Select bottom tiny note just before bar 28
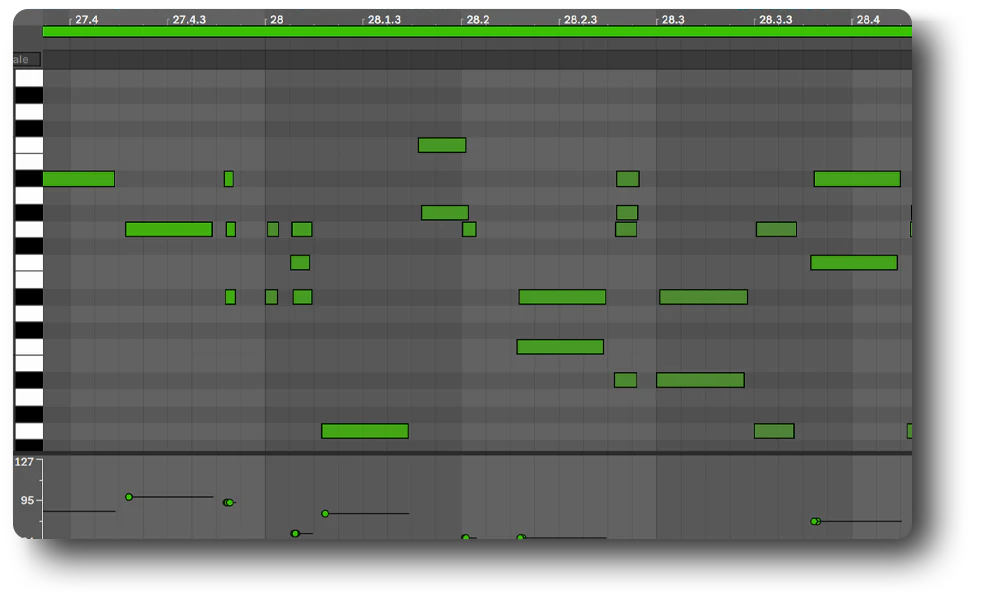The width and height of the screenshot is (989, 602). click(x=230, y=297)
